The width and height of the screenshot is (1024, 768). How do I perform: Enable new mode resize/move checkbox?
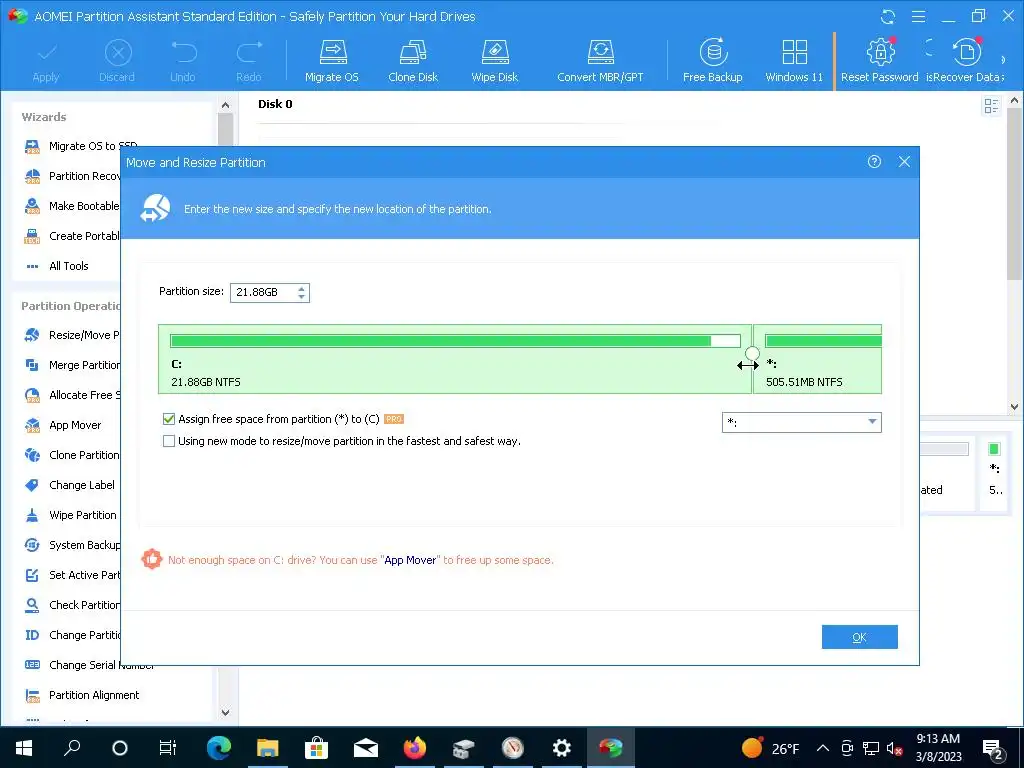pyautogui.click(x=168, y=441)
